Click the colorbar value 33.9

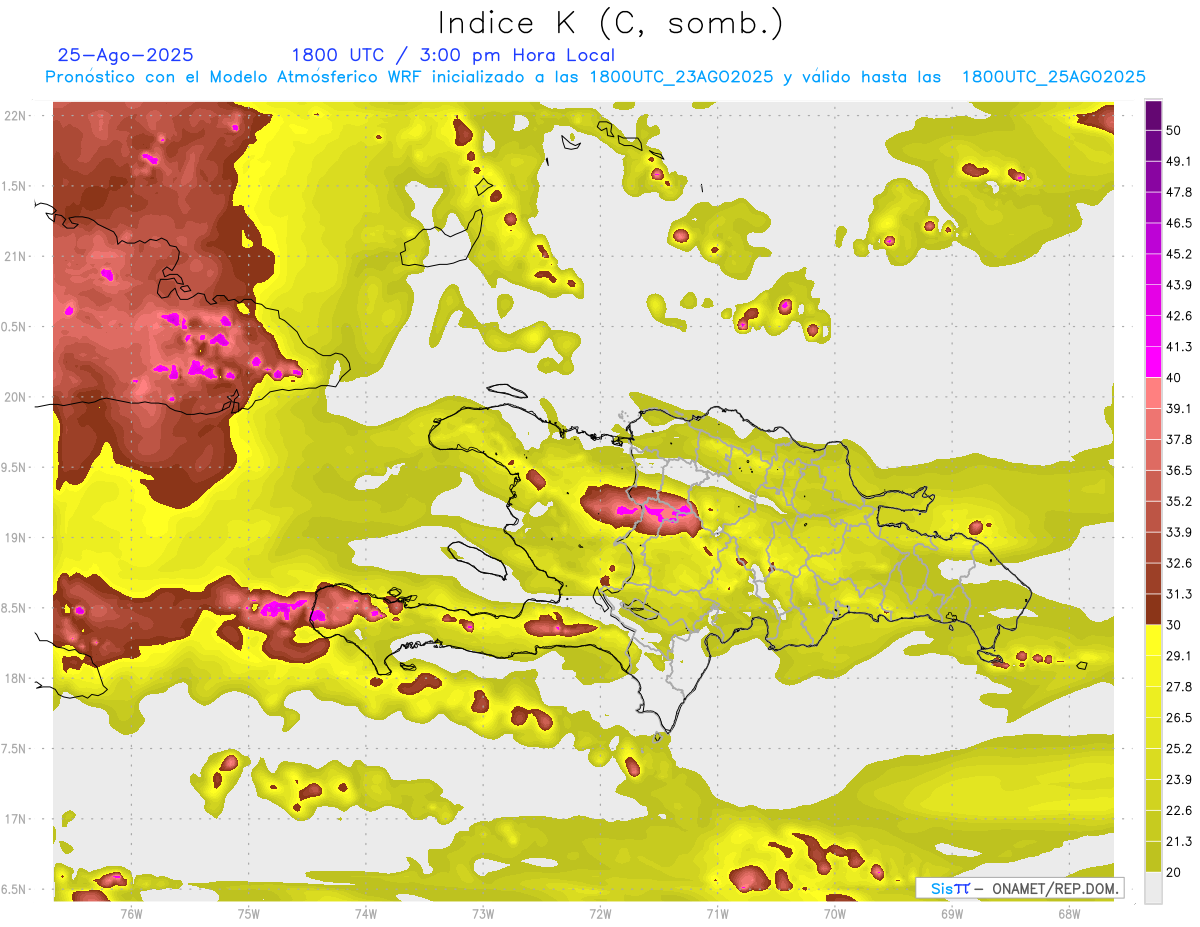(x=1178, y=532)
